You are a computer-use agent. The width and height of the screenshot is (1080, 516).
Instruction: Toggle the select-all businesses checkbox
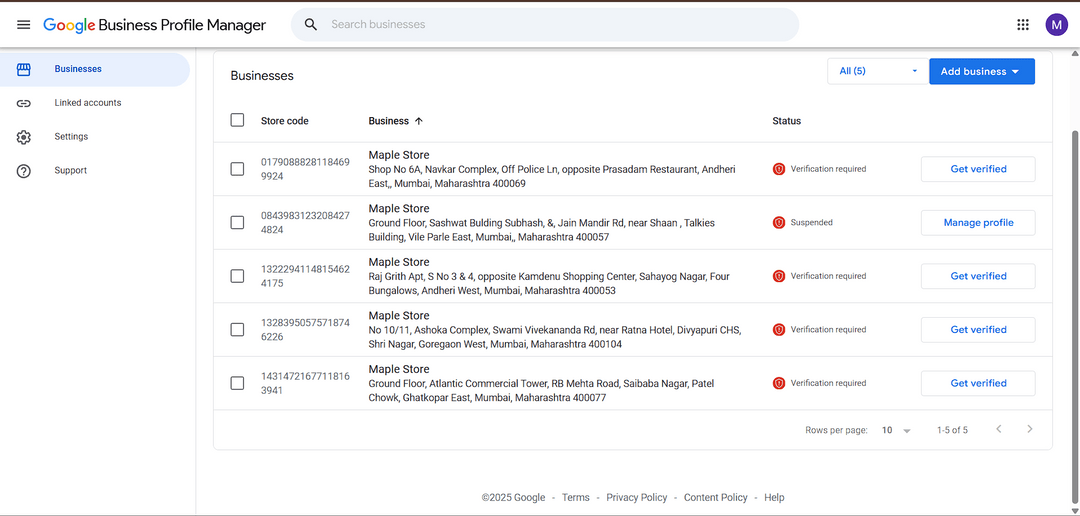(x=237, y=121)
